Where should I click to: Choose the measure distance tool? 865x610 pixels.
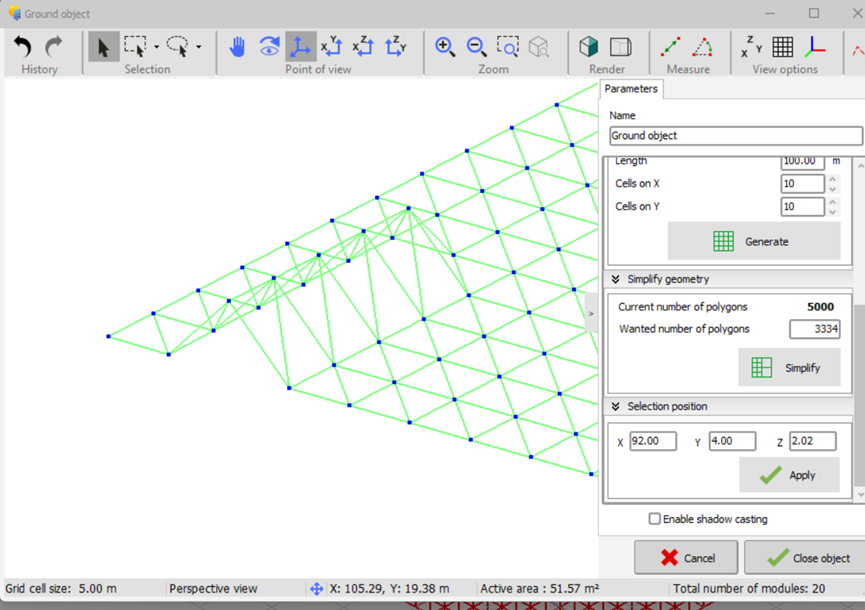[672, 46]
